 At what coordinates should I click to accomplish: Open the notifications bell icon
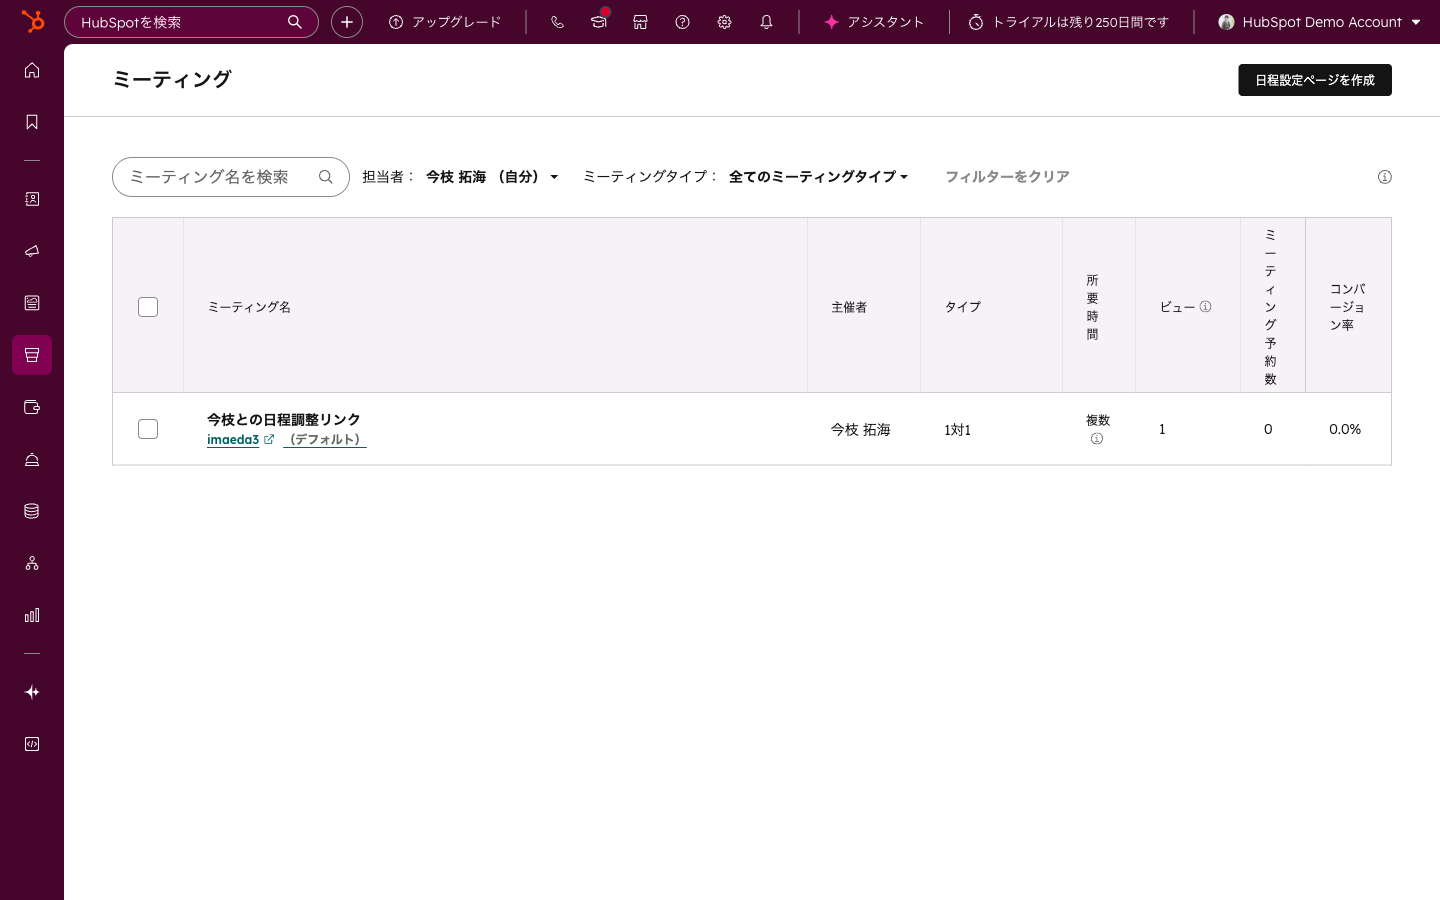(x=766, y=21)
